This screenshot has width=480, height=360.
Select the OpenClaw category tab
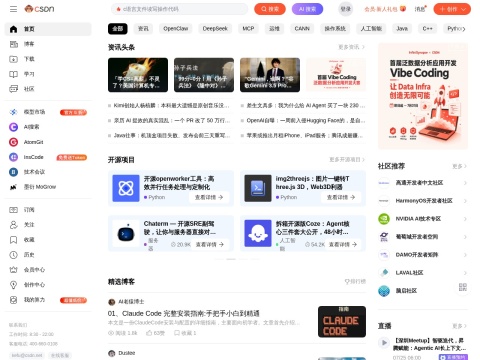coord(176,29)
